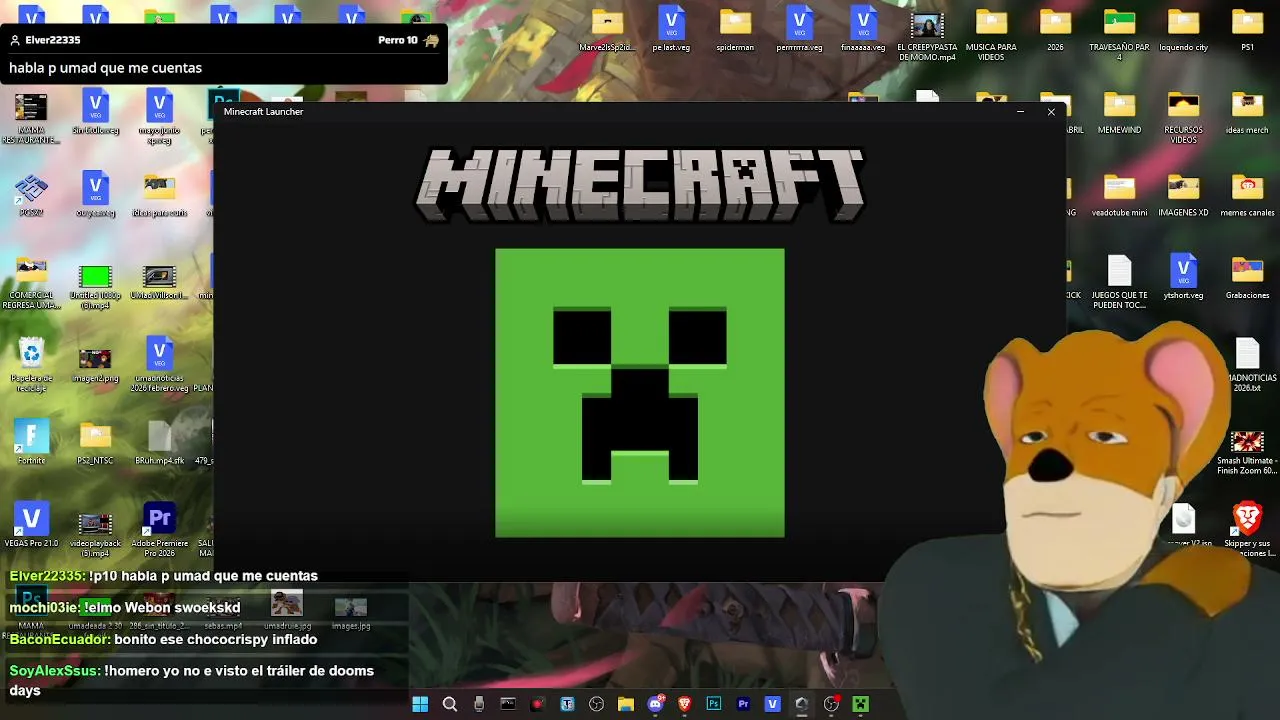Screen dimensions: 1280x720
Task: Switch to VEGAS Pro in the taskbar
Action: 772,704
